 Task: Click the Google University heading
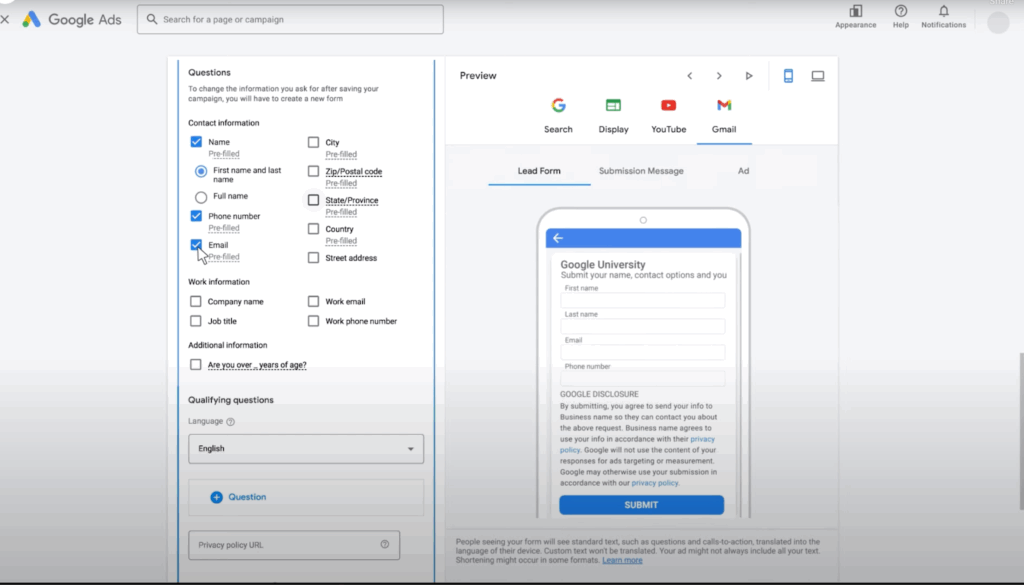point(603,264)
